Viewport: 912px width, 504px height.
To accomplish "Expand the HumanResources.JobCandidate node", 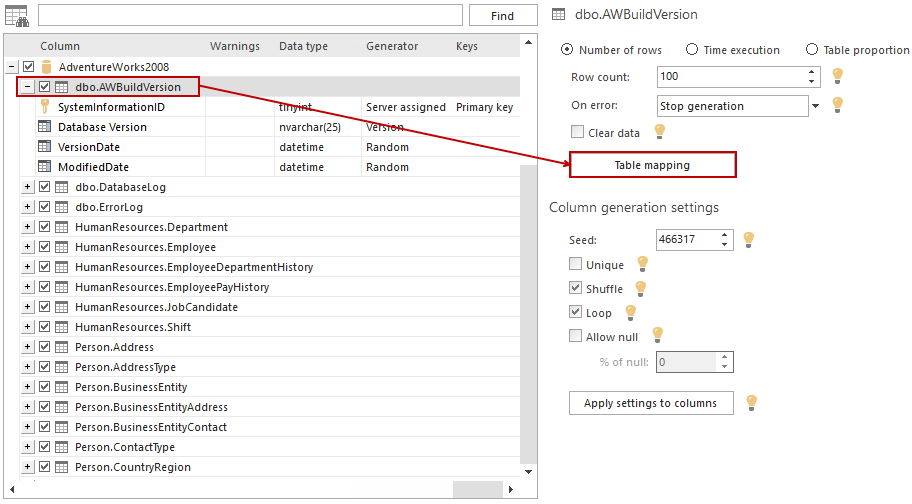I will click(27, 307).
